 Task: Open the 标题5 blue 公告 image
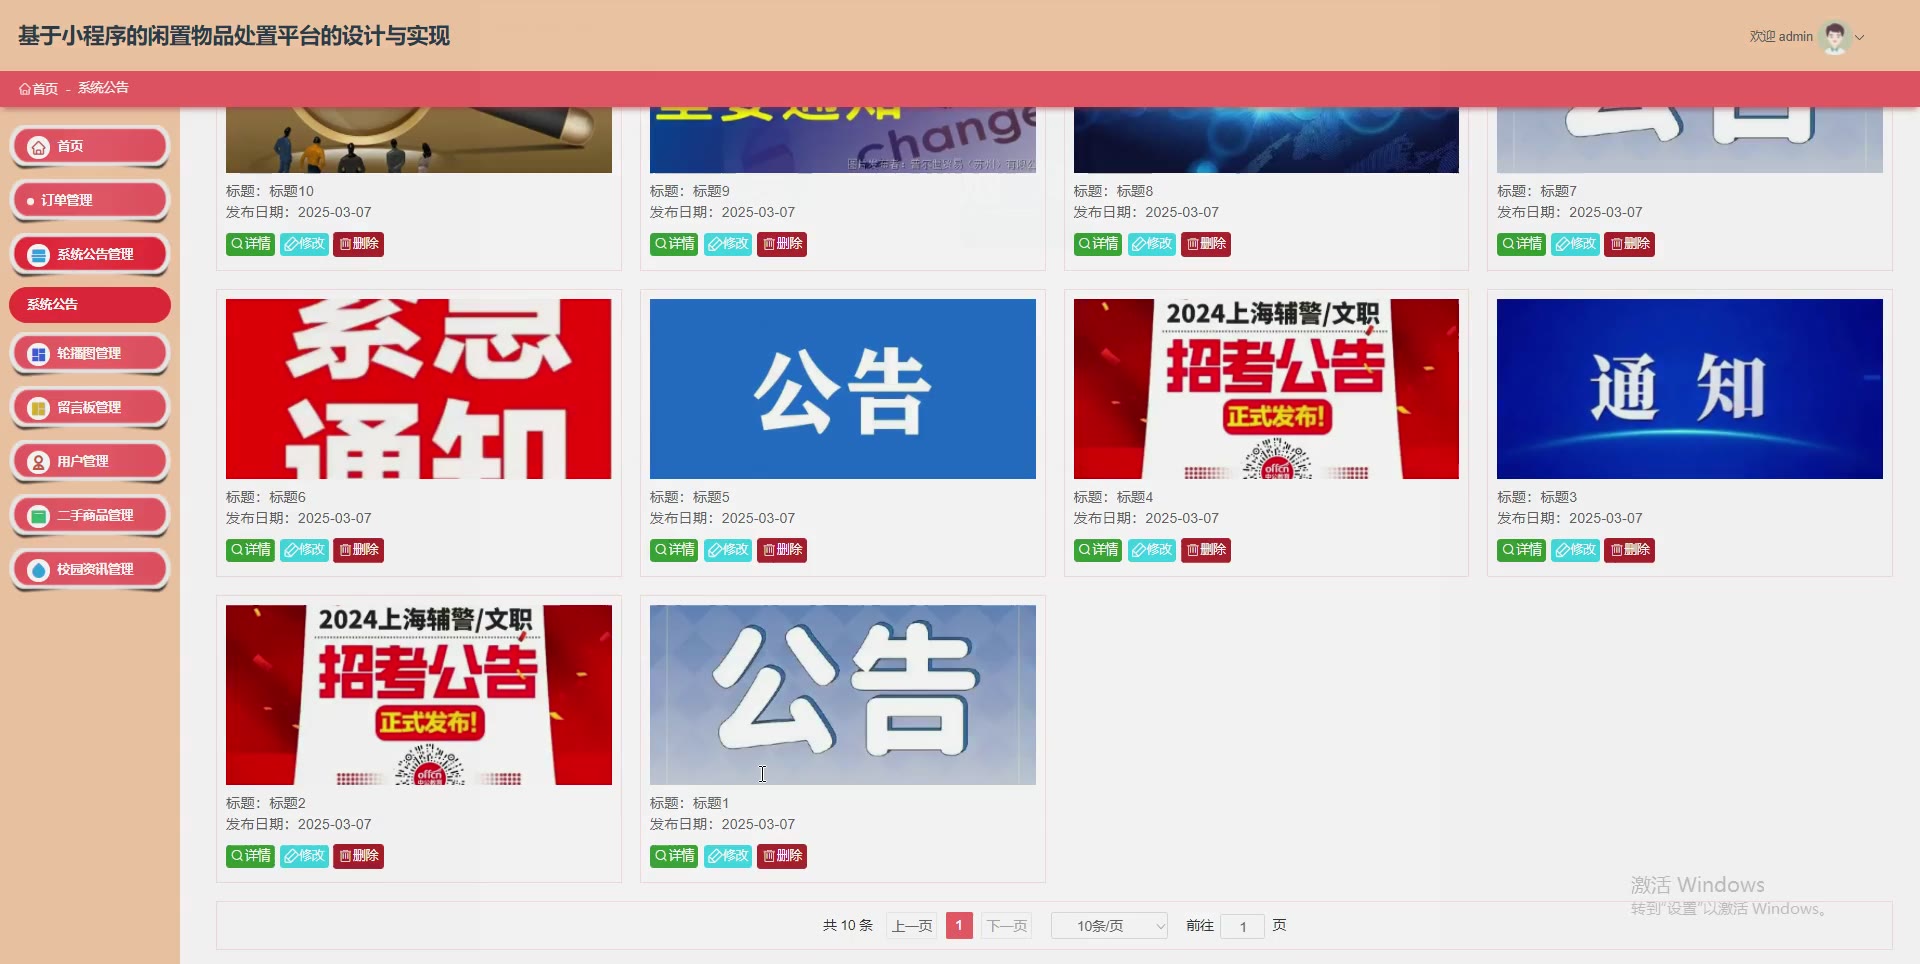(843, 389)
